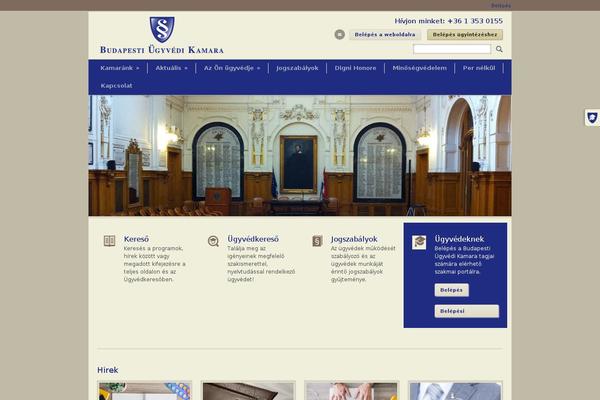Click the paragraph icon next to Jogszabályok
The height and width of the screenshot is (400, 600).
click(317, 241)
